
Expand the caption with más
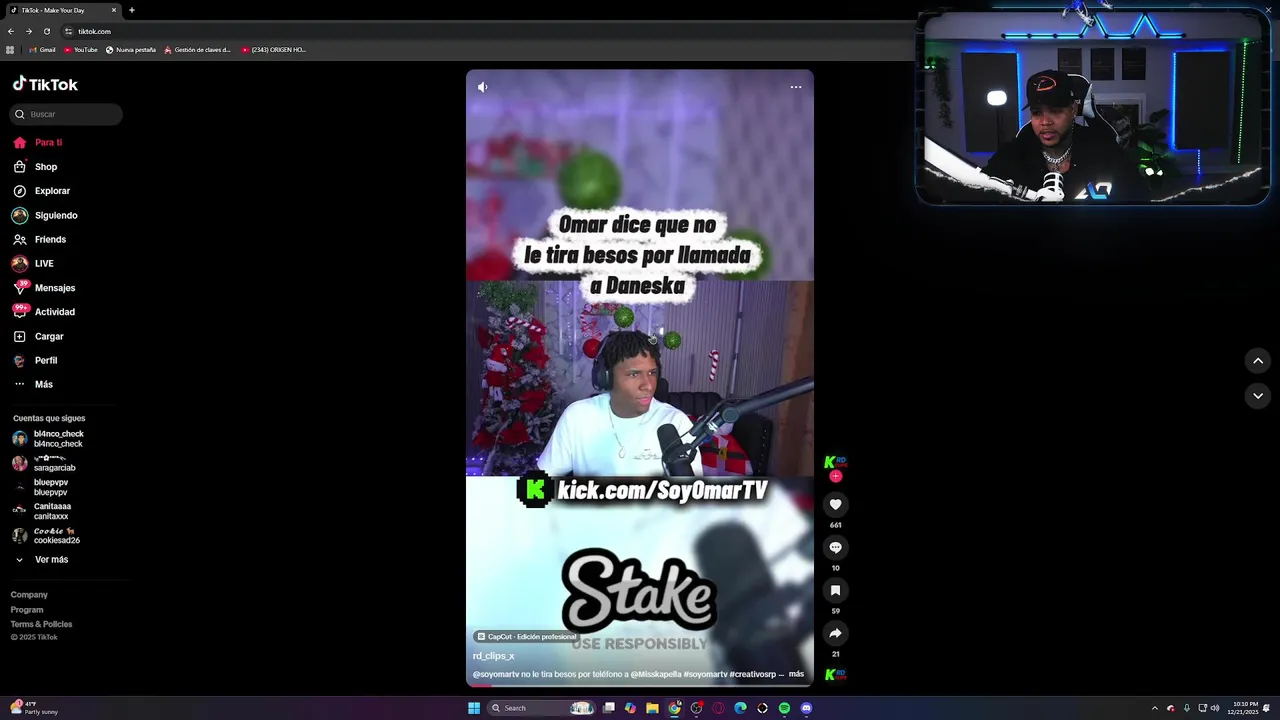click(x=796, y=674)
